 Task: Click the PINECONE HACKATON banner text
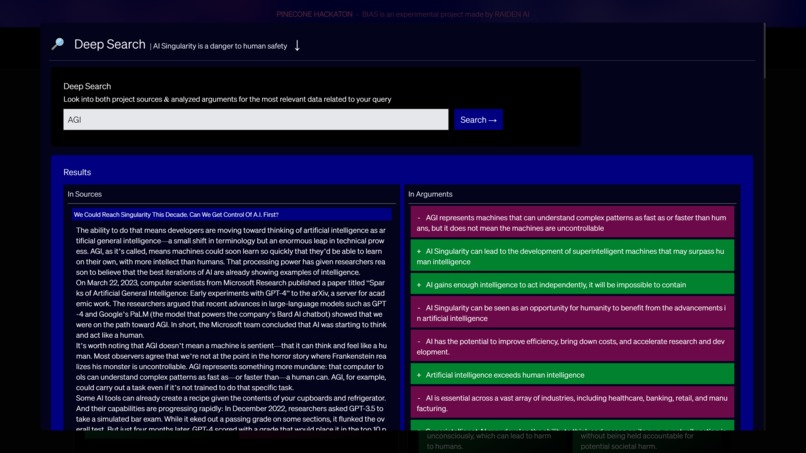[x=314, y=14]
